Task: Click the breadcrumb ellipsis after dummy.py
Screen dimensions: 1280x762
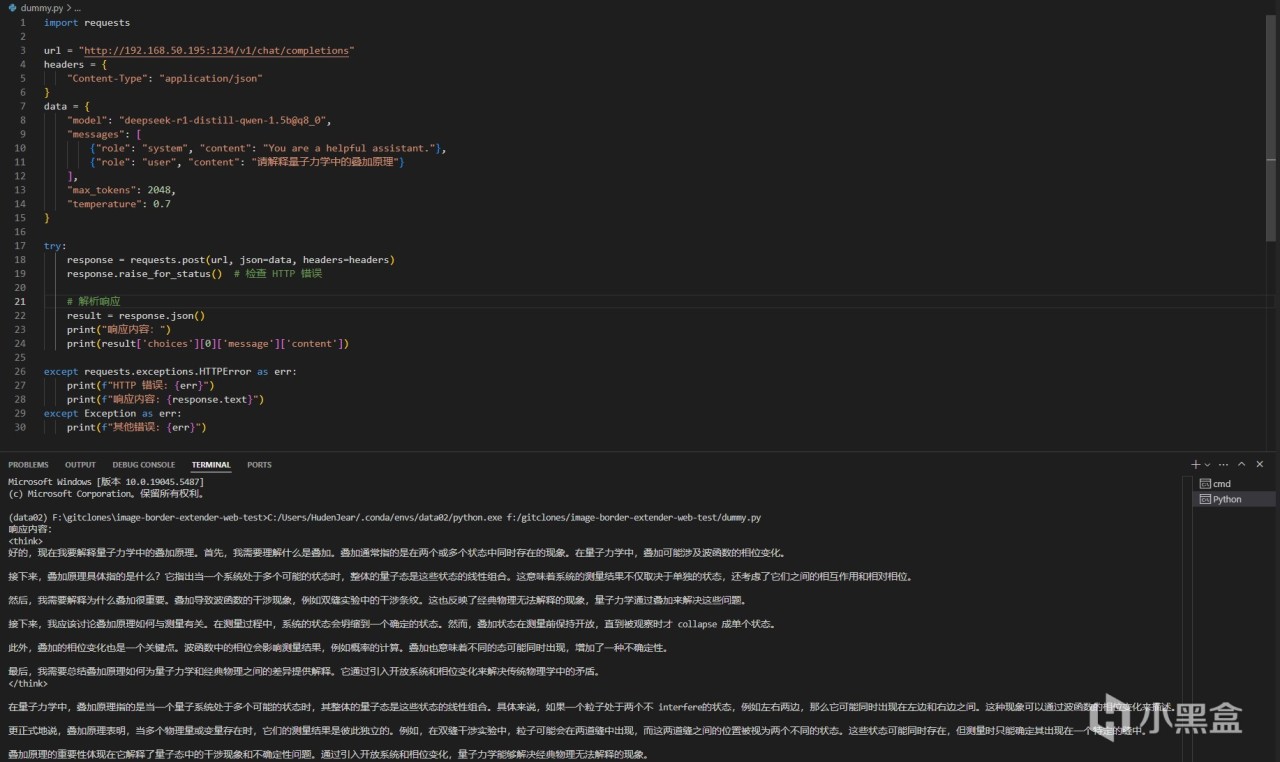Action: coord(77,7)
